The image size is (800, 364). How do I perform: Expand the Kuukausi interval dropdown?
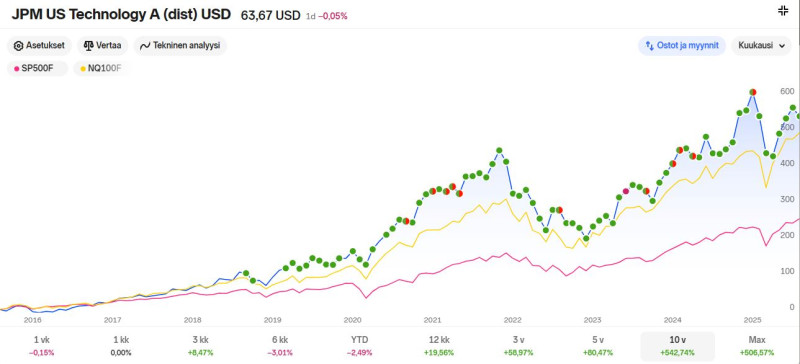click(x=761, y=45)
